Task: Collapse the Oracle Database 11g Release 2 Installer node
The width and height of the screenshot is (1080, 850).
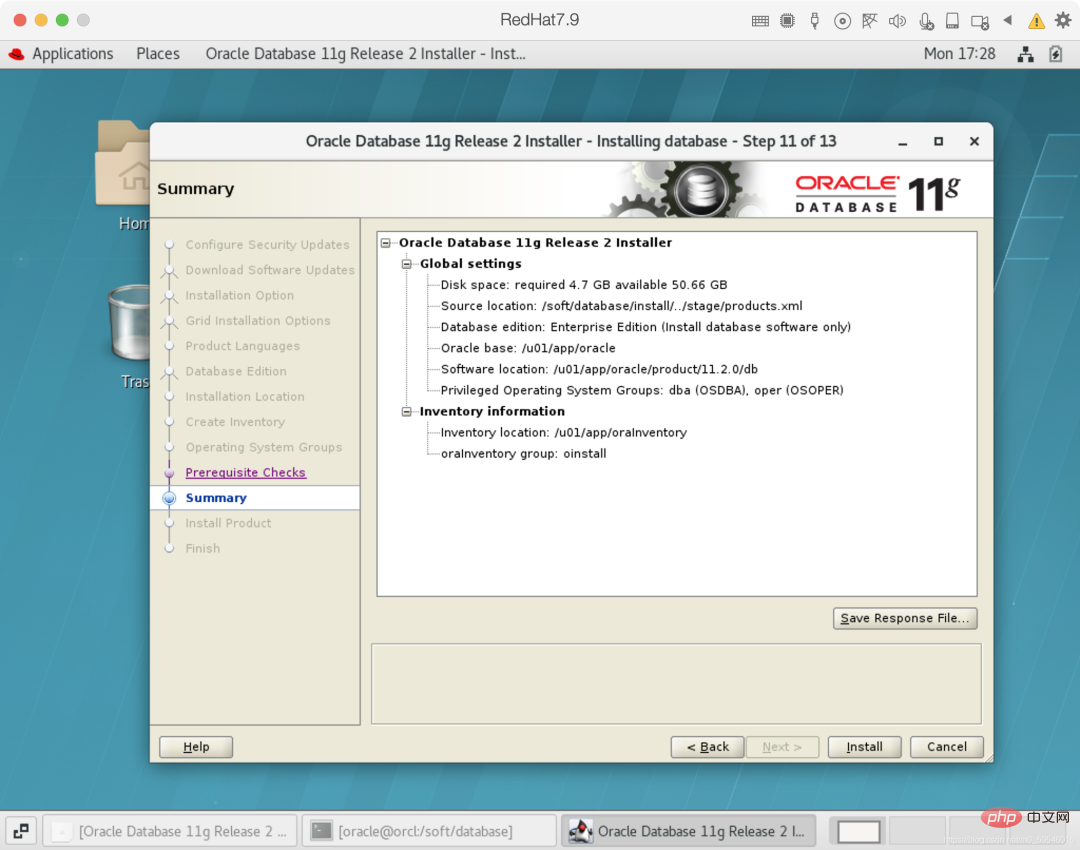Action: click(x=386, y=243)
